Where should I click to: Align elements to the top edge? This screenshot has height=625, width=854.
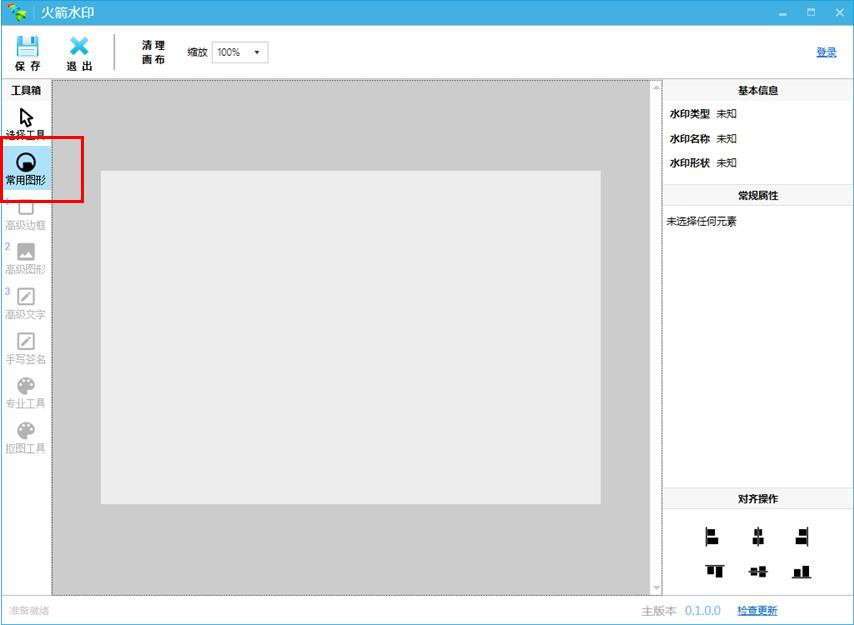point(716,570)
